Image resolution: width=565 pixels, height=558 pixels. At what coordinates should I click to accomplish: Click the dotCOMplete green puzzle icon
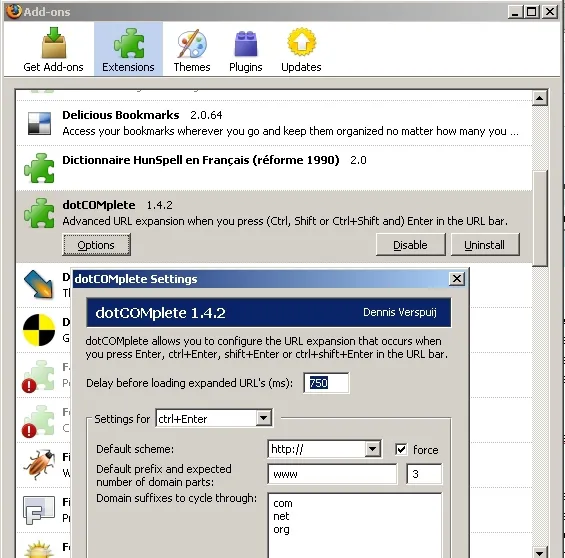[39, 213]
